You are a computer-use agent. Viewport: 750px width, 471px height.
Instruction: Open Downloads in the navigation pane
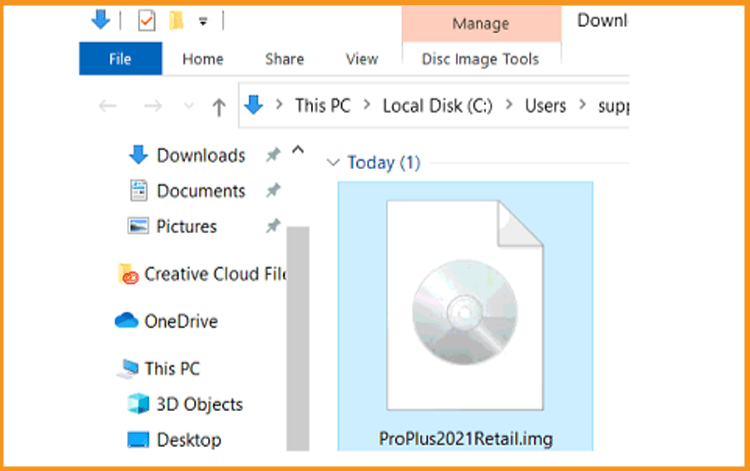click(x=201, y=155)
